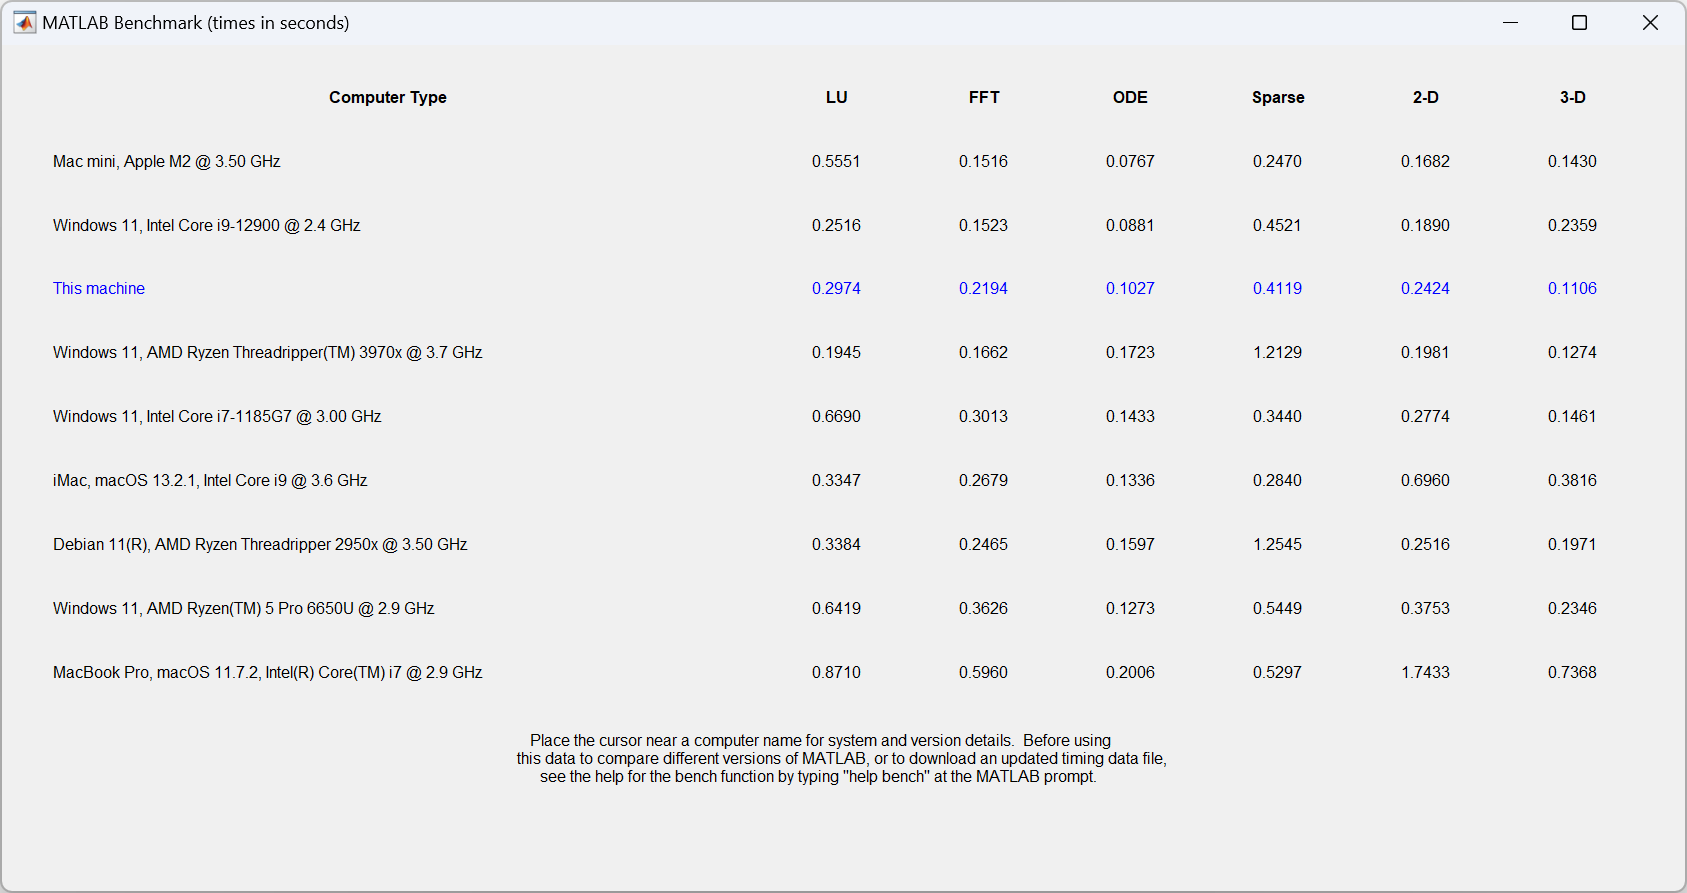Click LU value 0.6419 for Ryzen 5 Pro
The width and height of the screenshot is (1687, 893).
coord(836,608)
